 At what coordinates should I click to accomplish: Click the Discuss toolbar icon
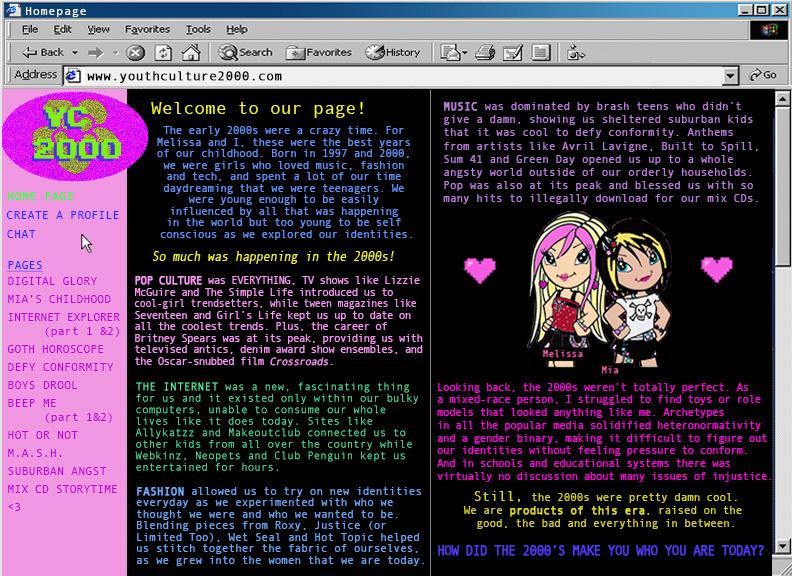pos(540,53)
